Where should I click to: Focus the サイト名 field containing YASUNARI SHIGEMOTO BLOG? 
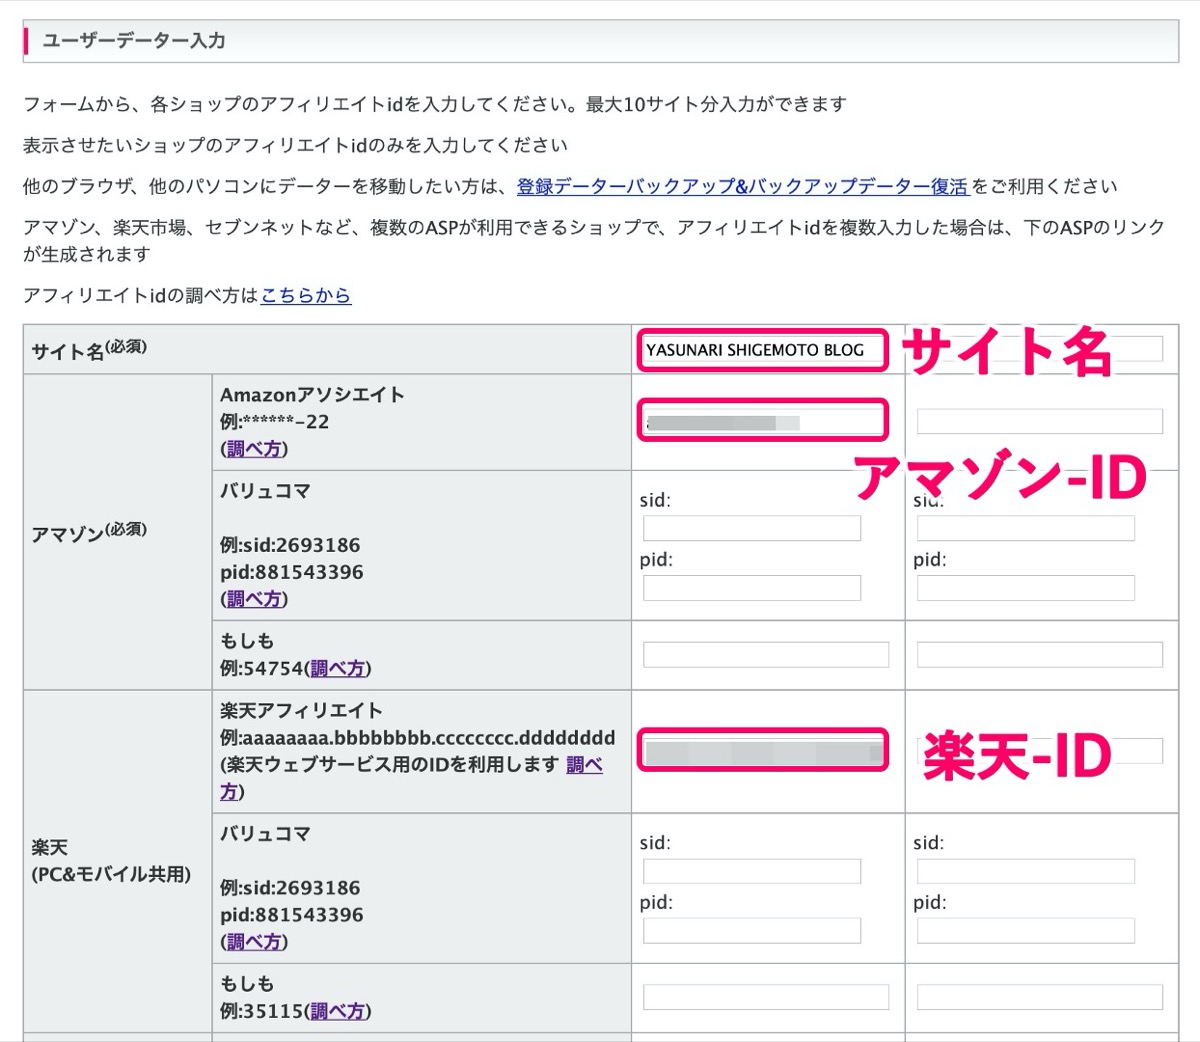pos(762,350)
